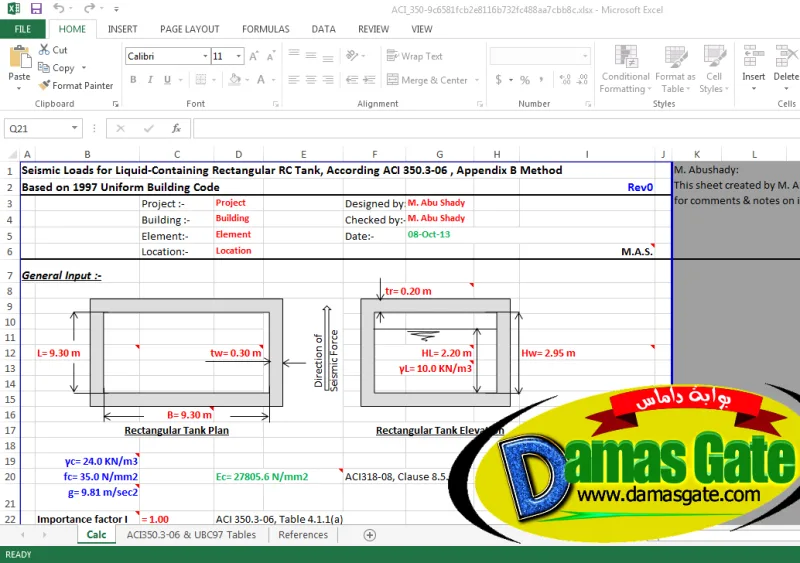Open the Number Format dropdown

pyautogui.click(x=585, y=56)
